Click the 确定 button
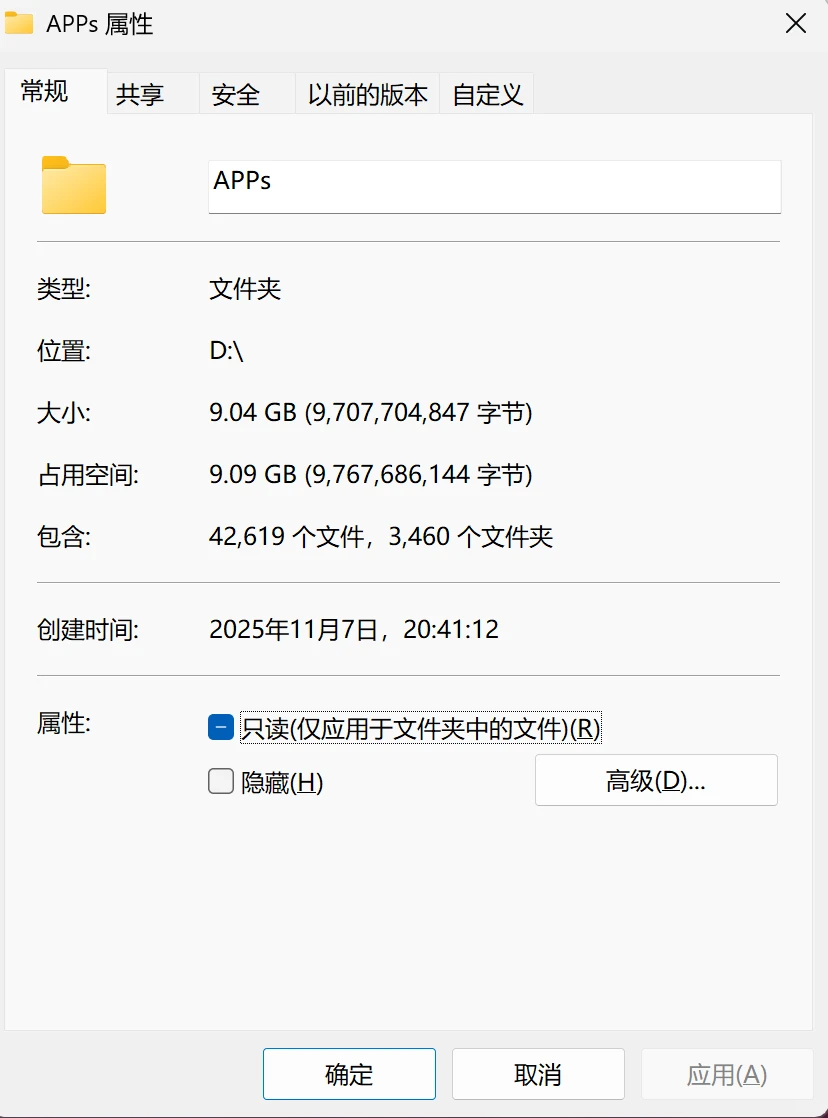This screenshot has width=828, height=1118. [x=349, y=1073]
